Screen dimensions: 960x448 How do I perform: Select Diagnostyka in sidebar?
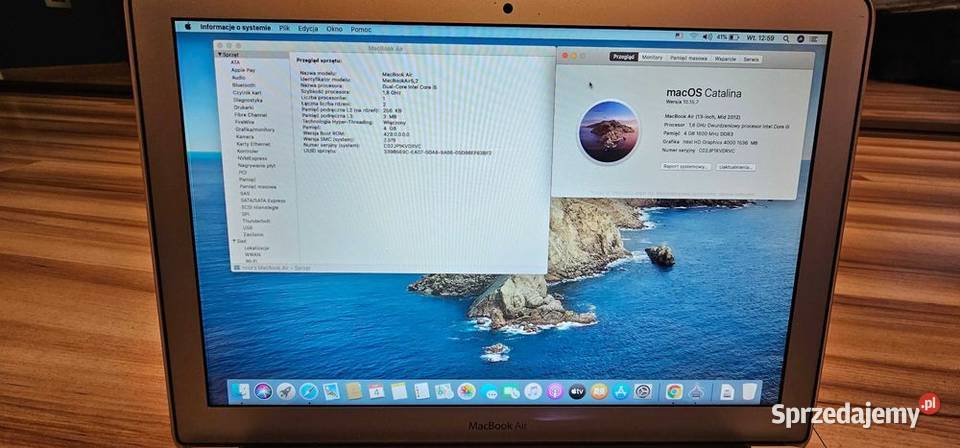pos(248,100)
